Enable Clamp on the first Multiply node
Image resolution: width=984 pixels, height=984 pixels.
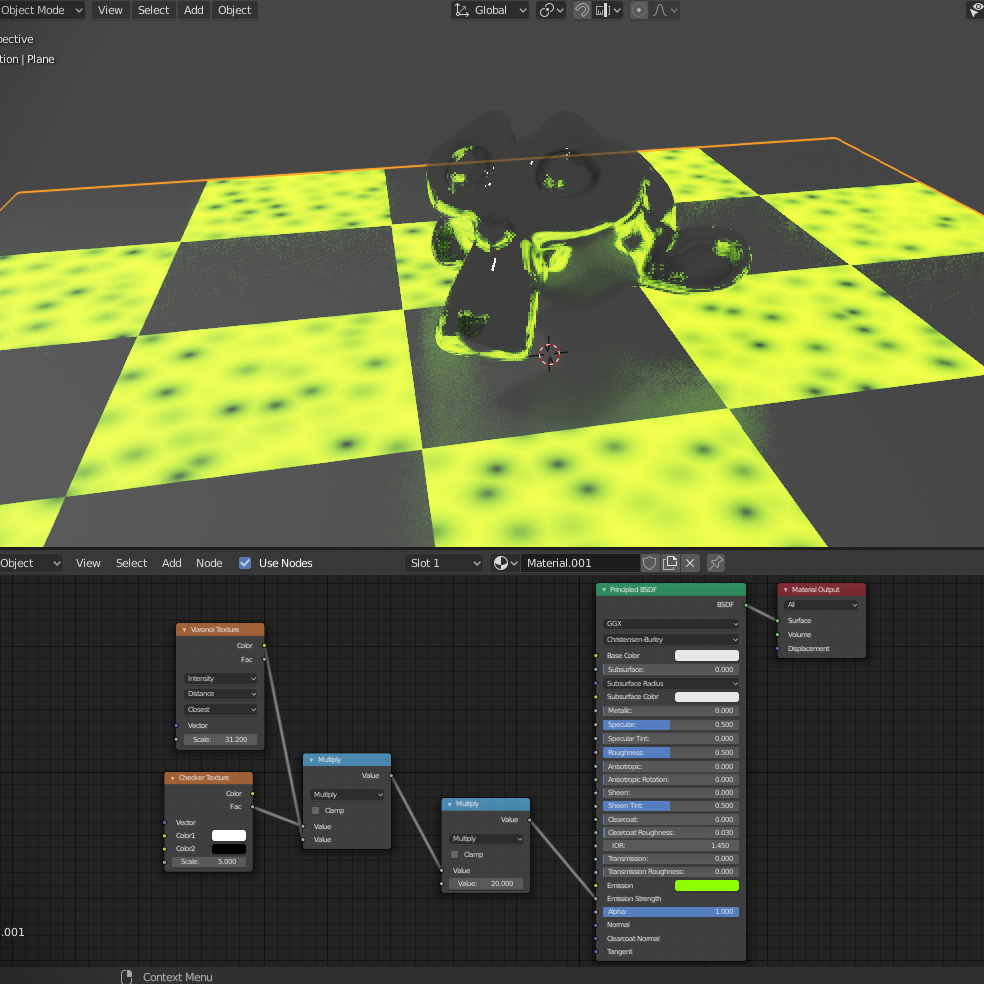click(316, 811)
